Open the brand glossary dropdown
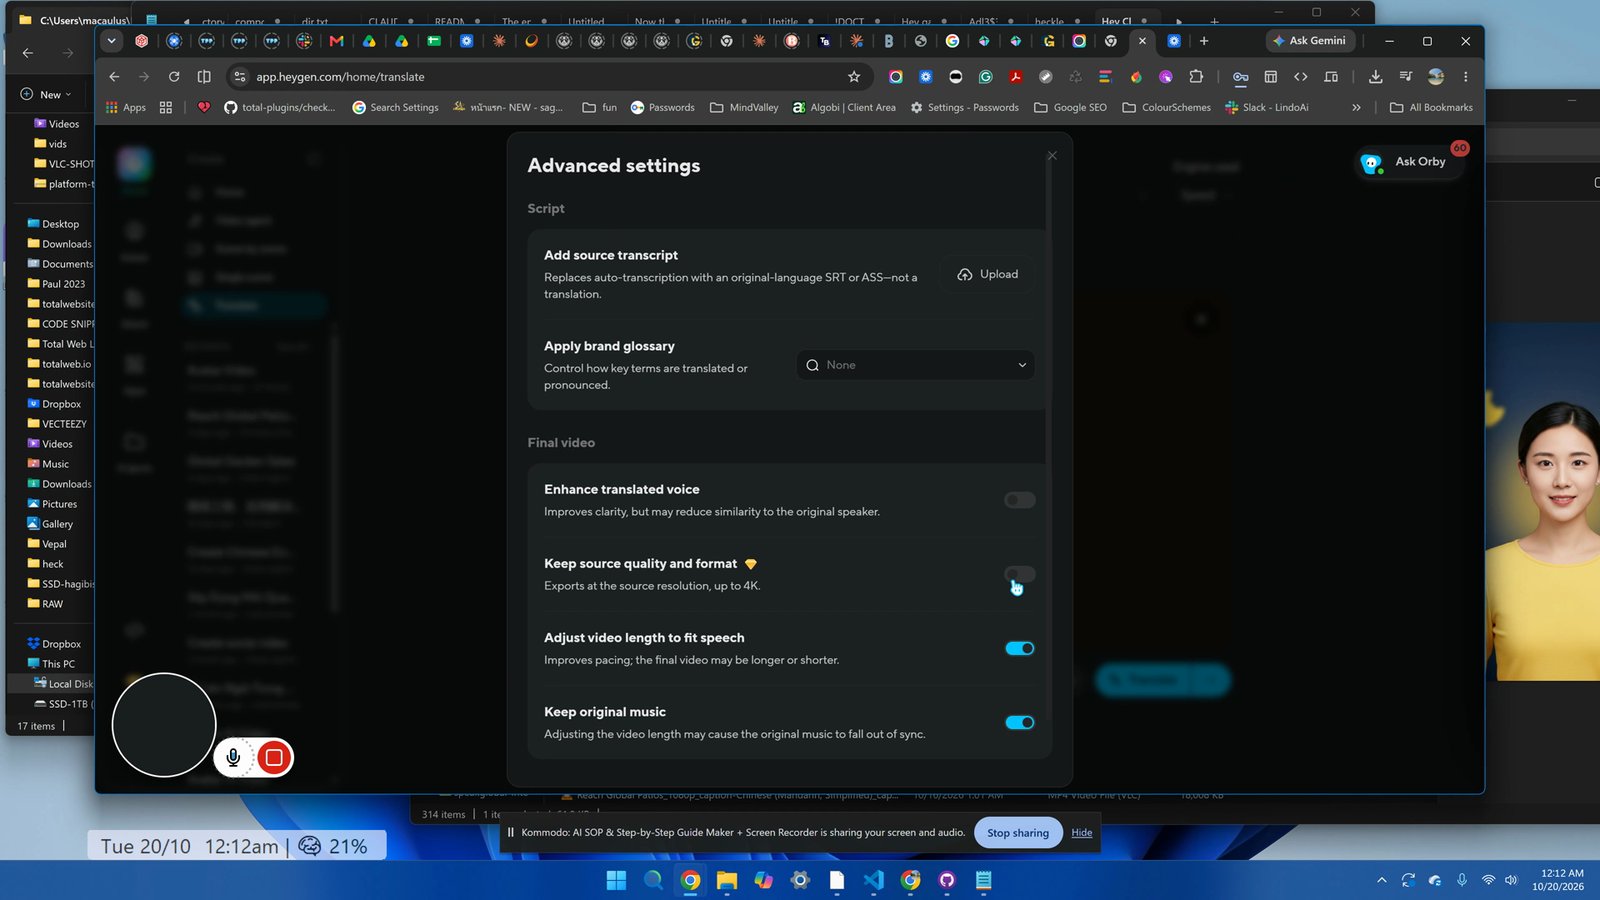This screenshot has width=1600, height=900. [916, 365]
